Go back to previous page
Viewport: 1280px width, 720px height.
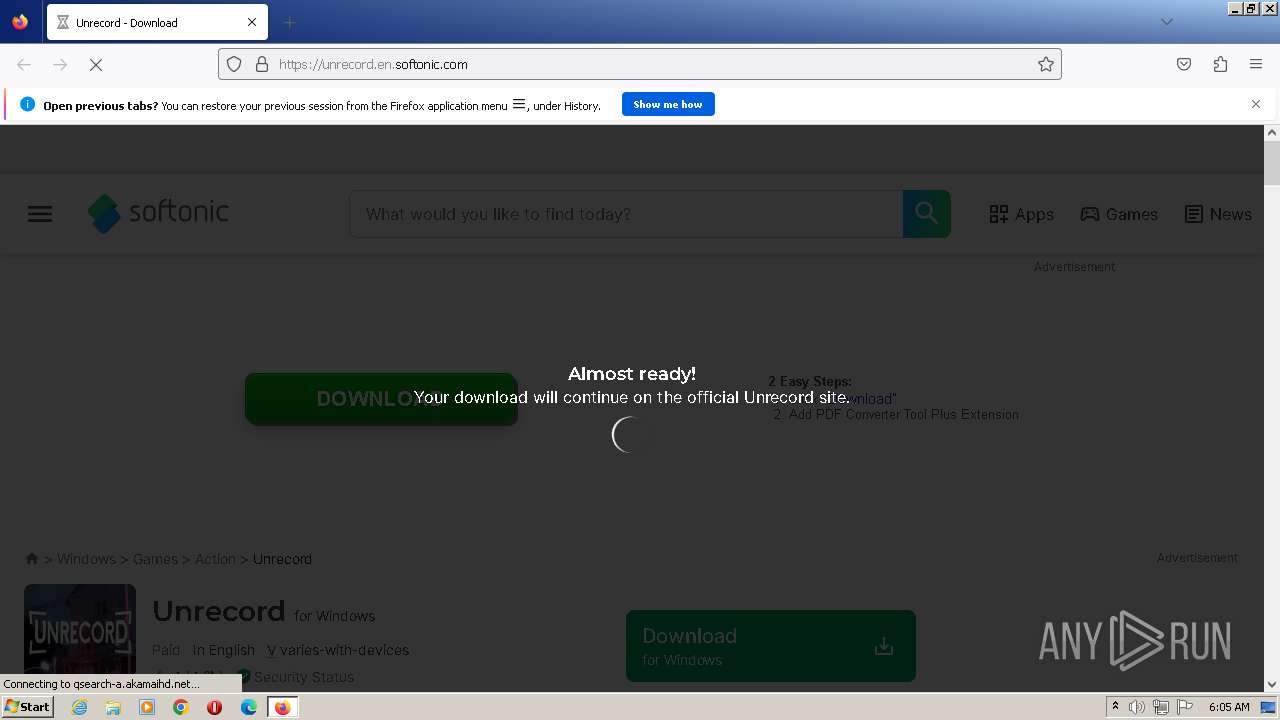(24, 64)
